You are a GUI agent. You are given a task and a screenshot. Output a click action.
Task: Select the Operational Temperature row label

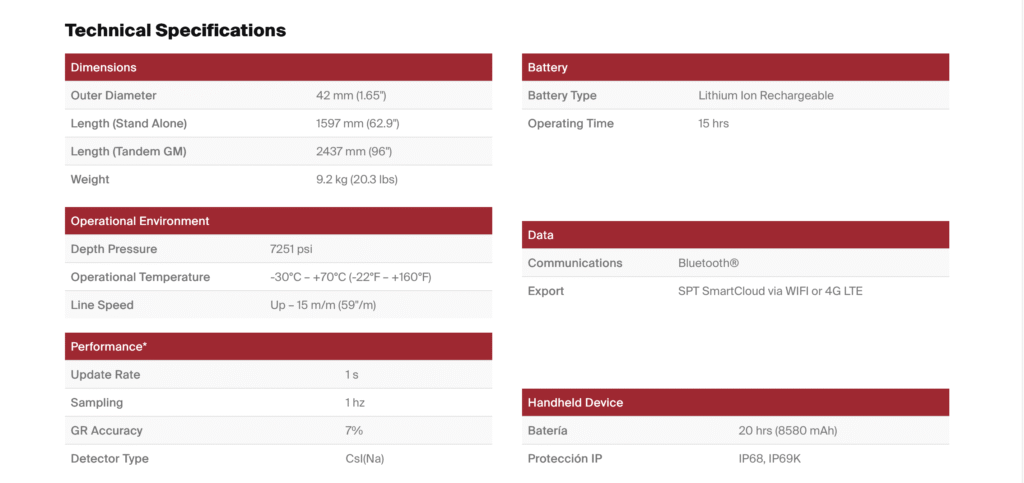tap(140, 277)
